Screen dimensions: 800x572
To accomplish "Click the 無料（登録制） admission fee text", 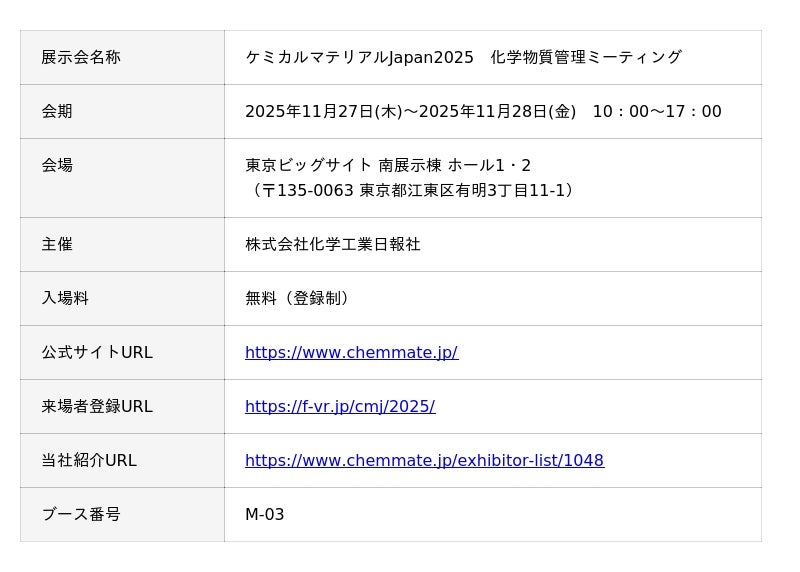I will [x=298, y=298].
